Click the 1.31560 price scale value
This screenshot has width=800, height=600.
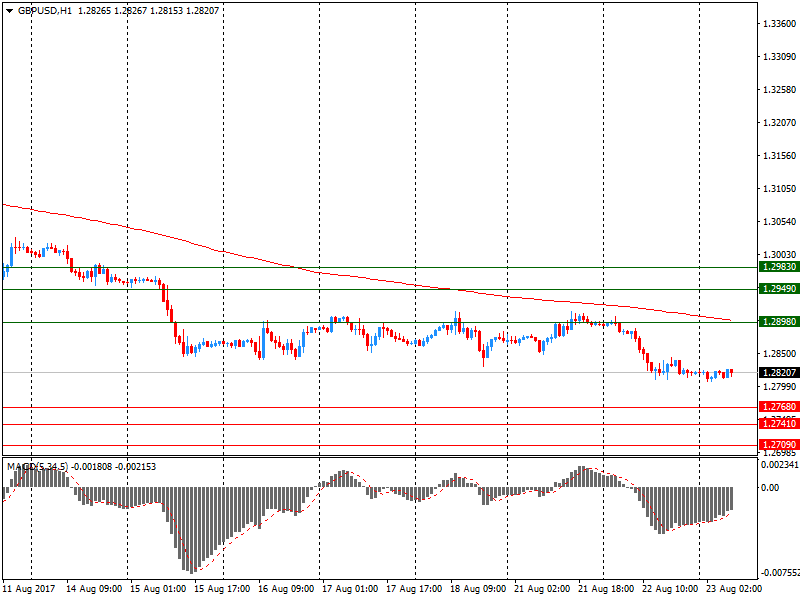coord(779,156)
